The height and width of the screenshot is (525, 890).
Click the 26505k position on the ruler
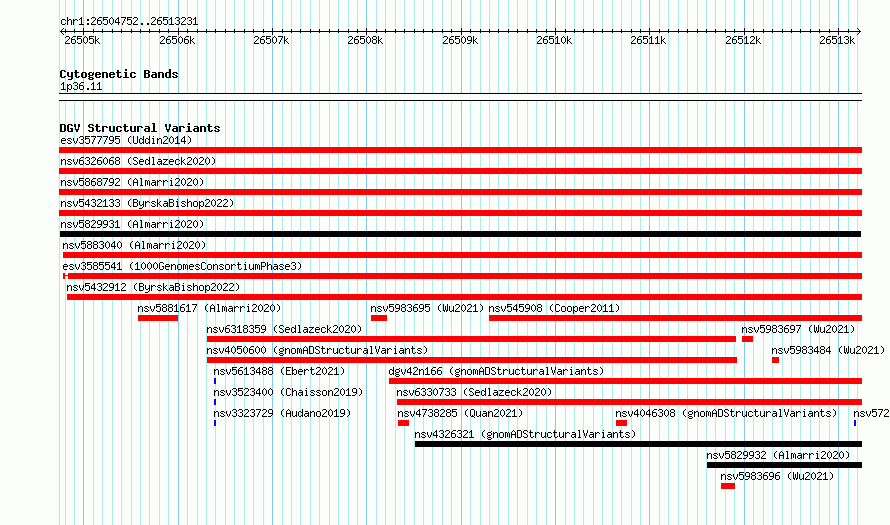(82, 40)
